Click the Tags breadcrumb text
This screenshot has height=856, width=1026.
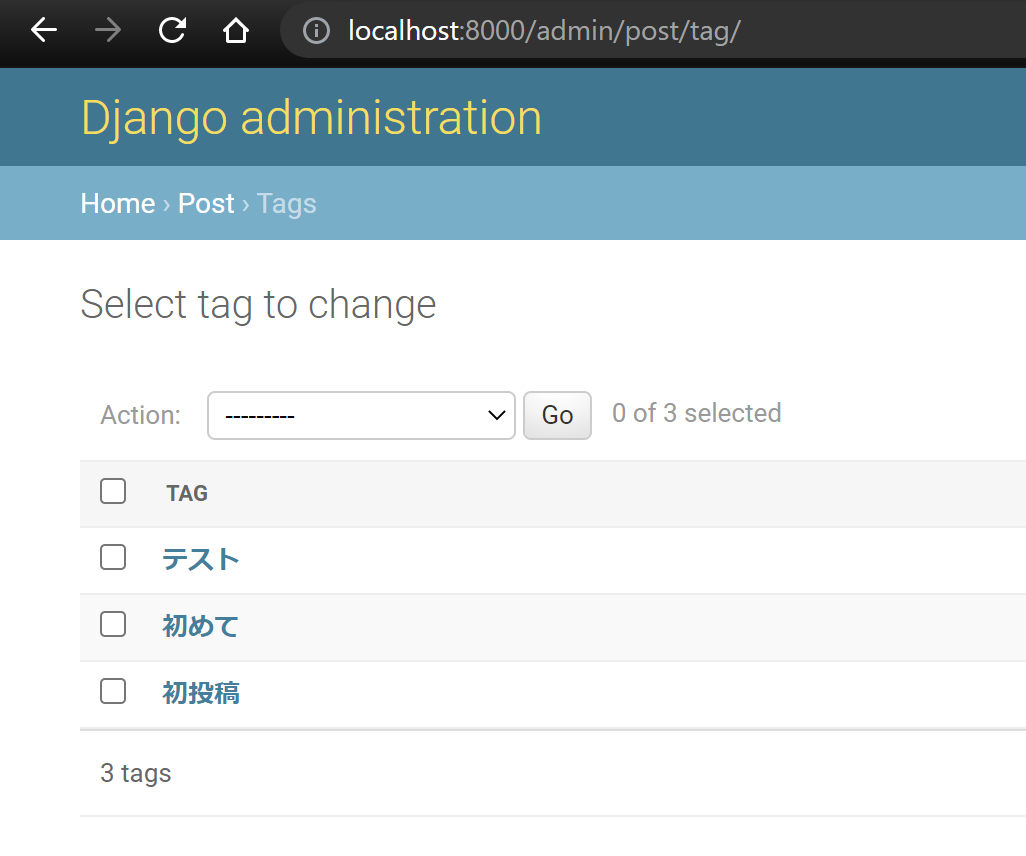tap(286, 204)
